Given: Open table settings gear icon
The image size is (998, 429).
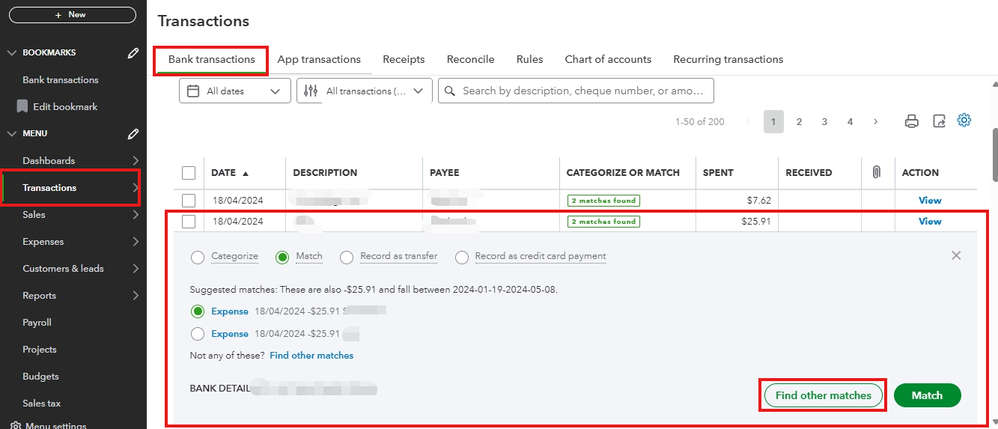Looking at the screenshot, I should click(x=965, y=121).
